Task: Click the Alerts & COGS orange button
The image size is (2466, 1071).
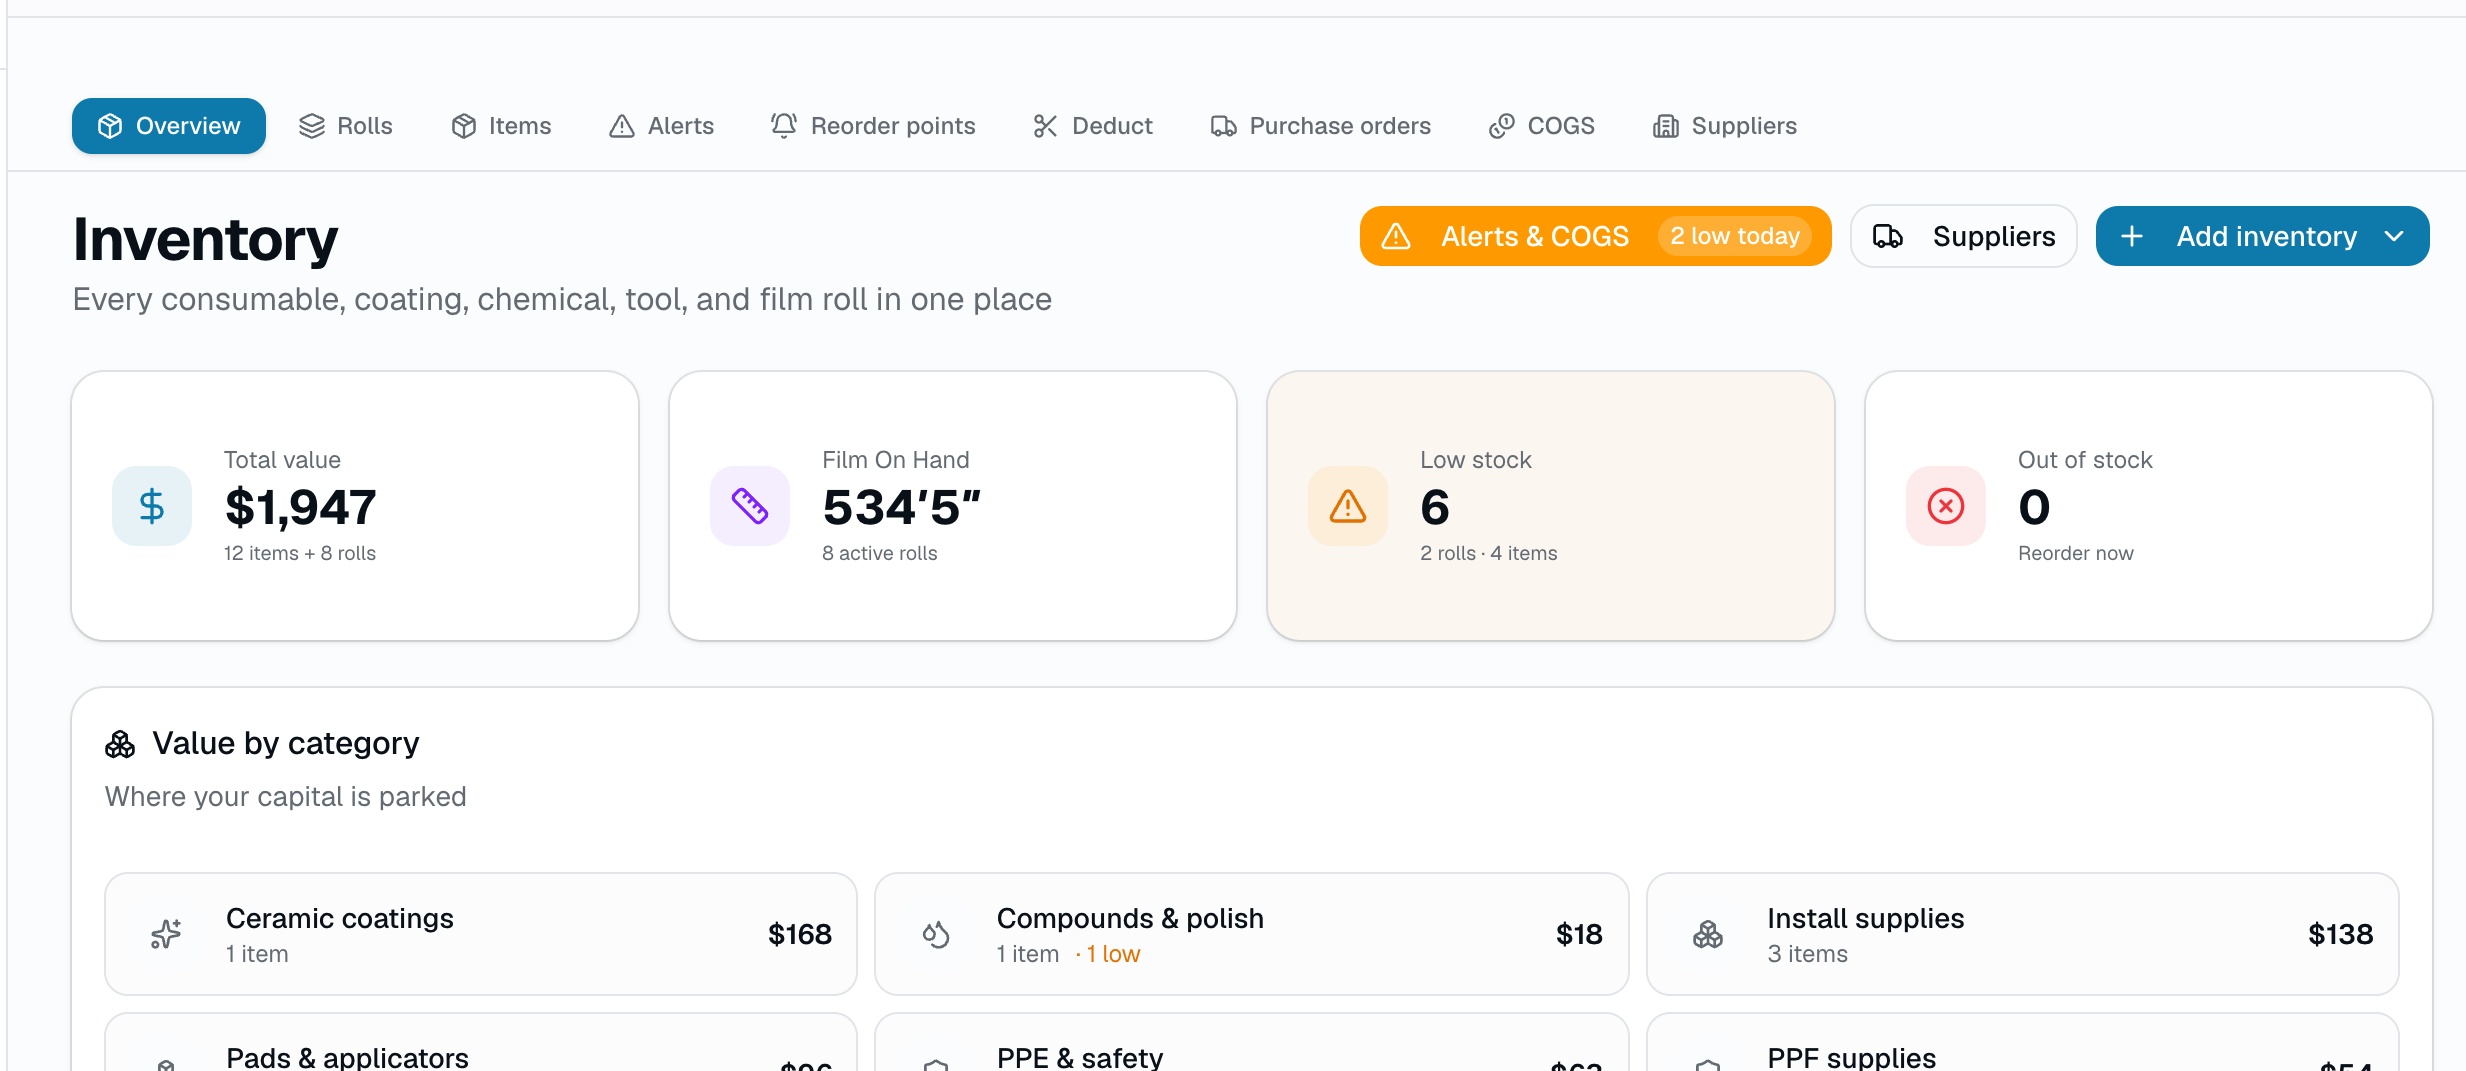Action: click(1595, 236)
